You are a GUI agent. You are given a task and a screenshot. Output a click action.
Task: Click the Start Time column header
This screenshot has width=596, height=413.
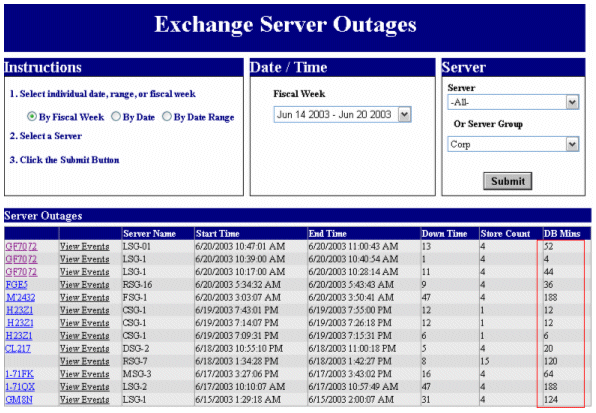coord(217,234)
